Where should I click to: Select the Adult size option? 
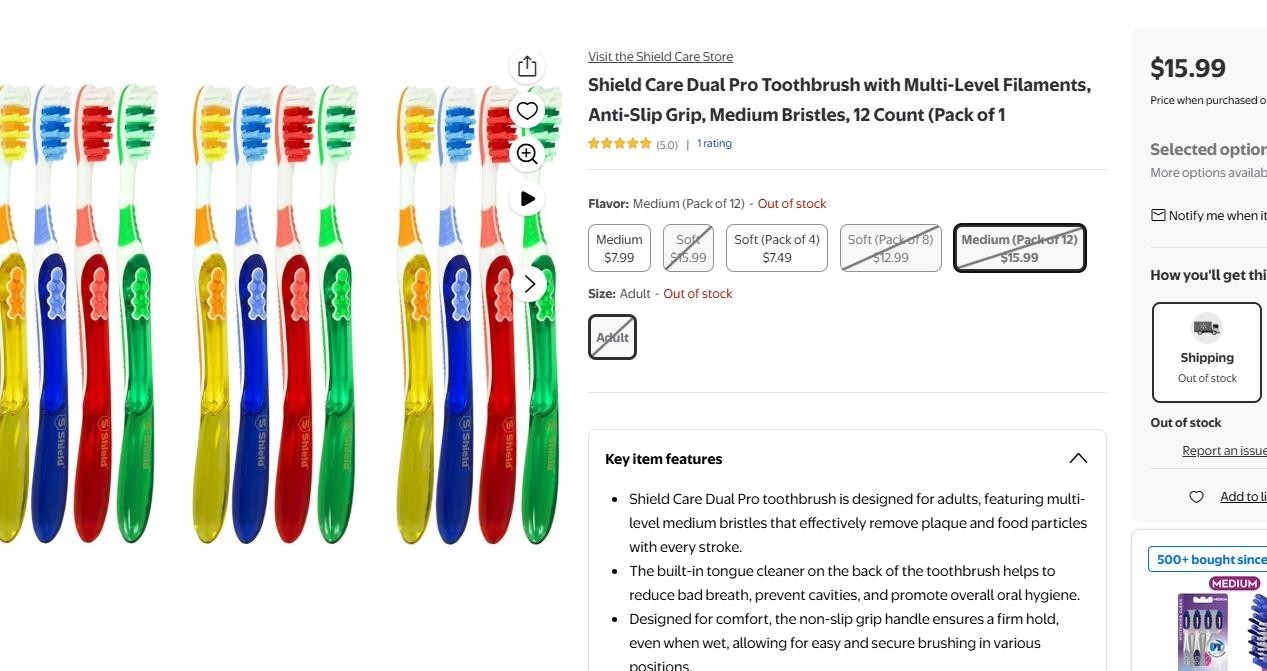tap(612, 337)
